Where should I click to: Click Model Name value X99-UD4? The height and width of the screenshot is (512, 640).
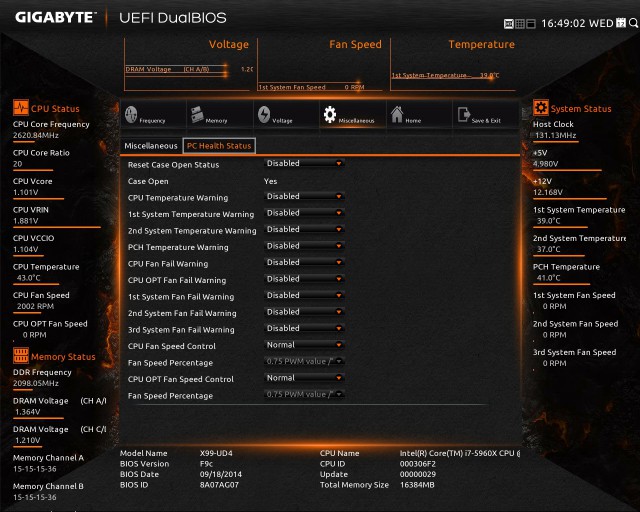pyautogui.click(x=216, y=453)
